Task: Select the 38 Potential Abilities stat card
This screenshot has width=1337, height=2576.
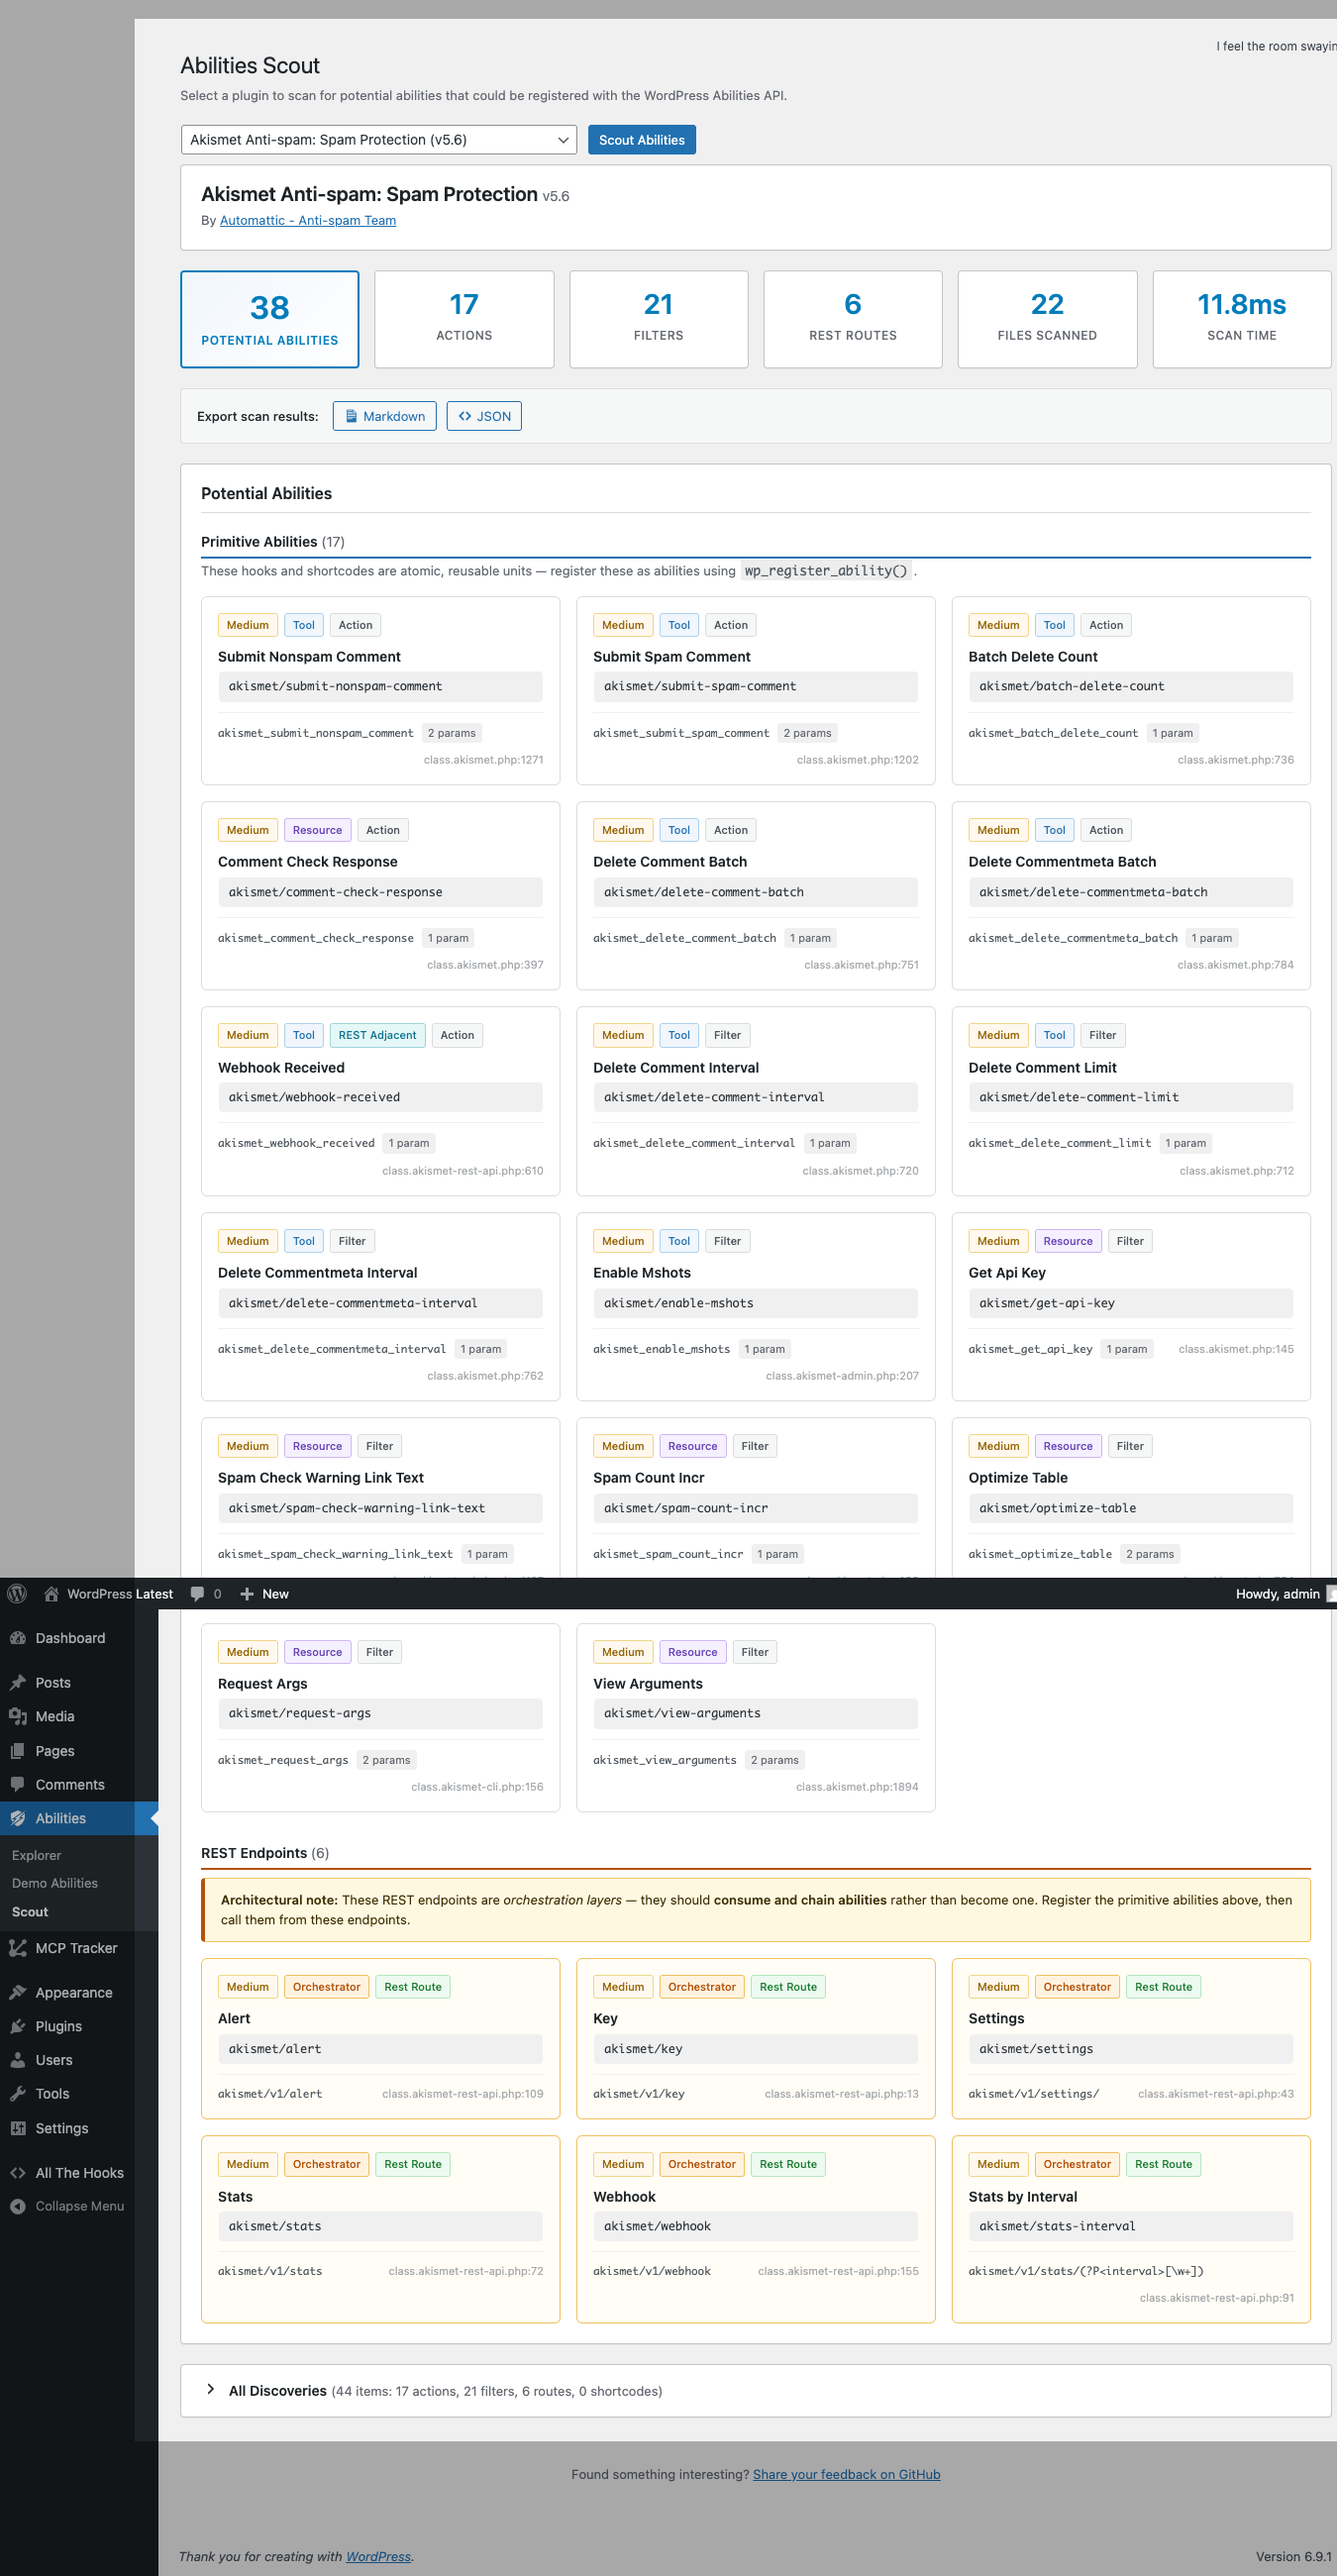Action: point(270,319)
